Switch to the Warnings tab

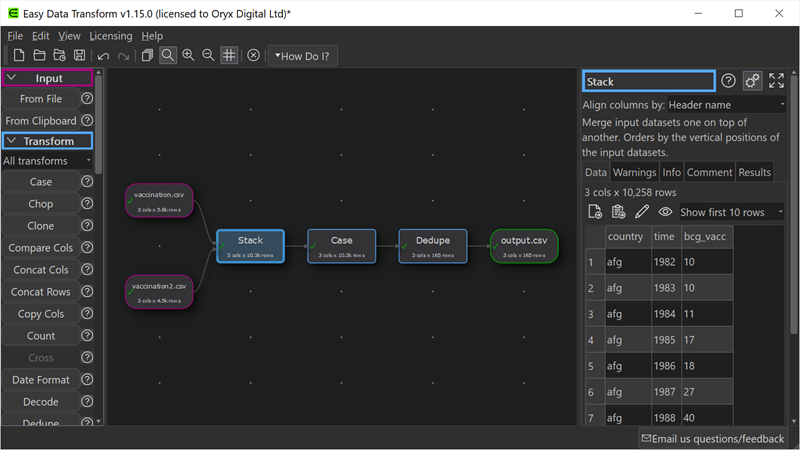(x=634, y=172)
